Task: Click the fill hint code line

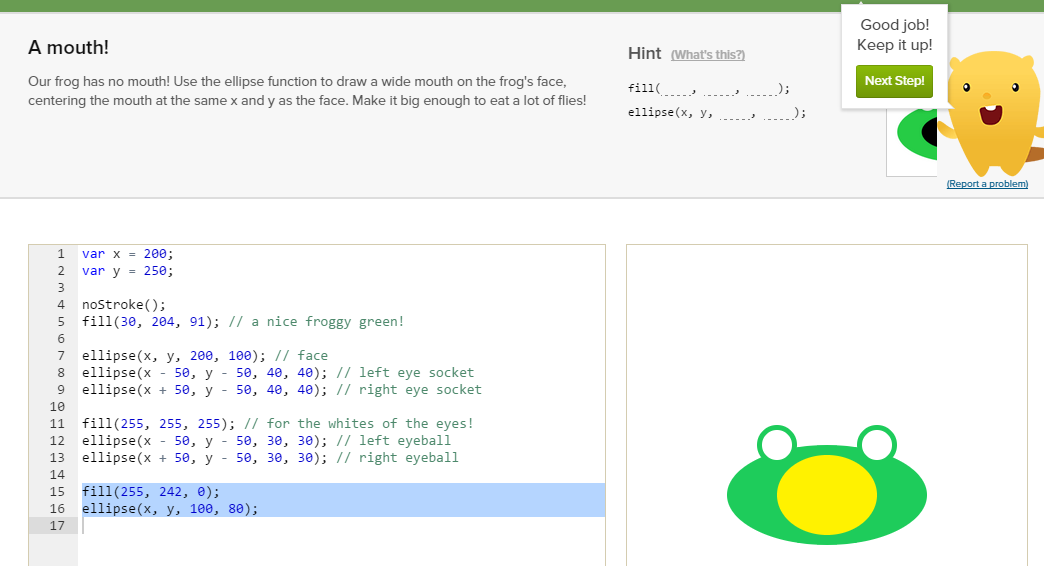Action: [x=708, y=89]
